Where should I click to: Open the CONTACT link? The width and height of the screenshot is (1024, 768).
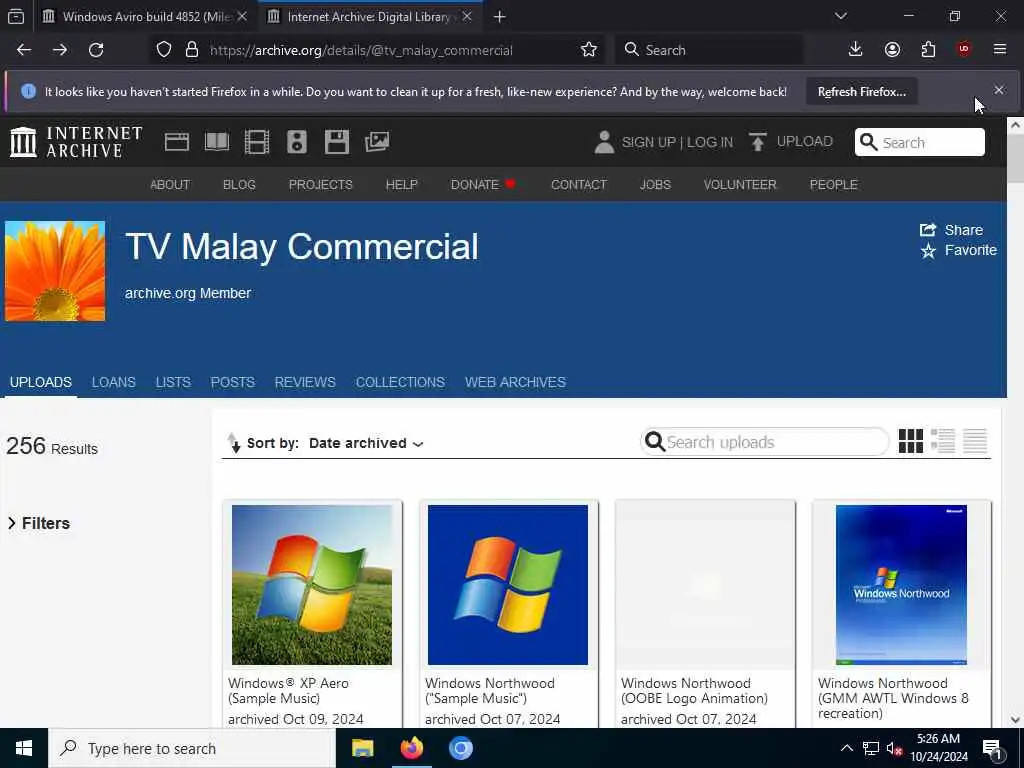pyautogui.click(x=579, y=185)
